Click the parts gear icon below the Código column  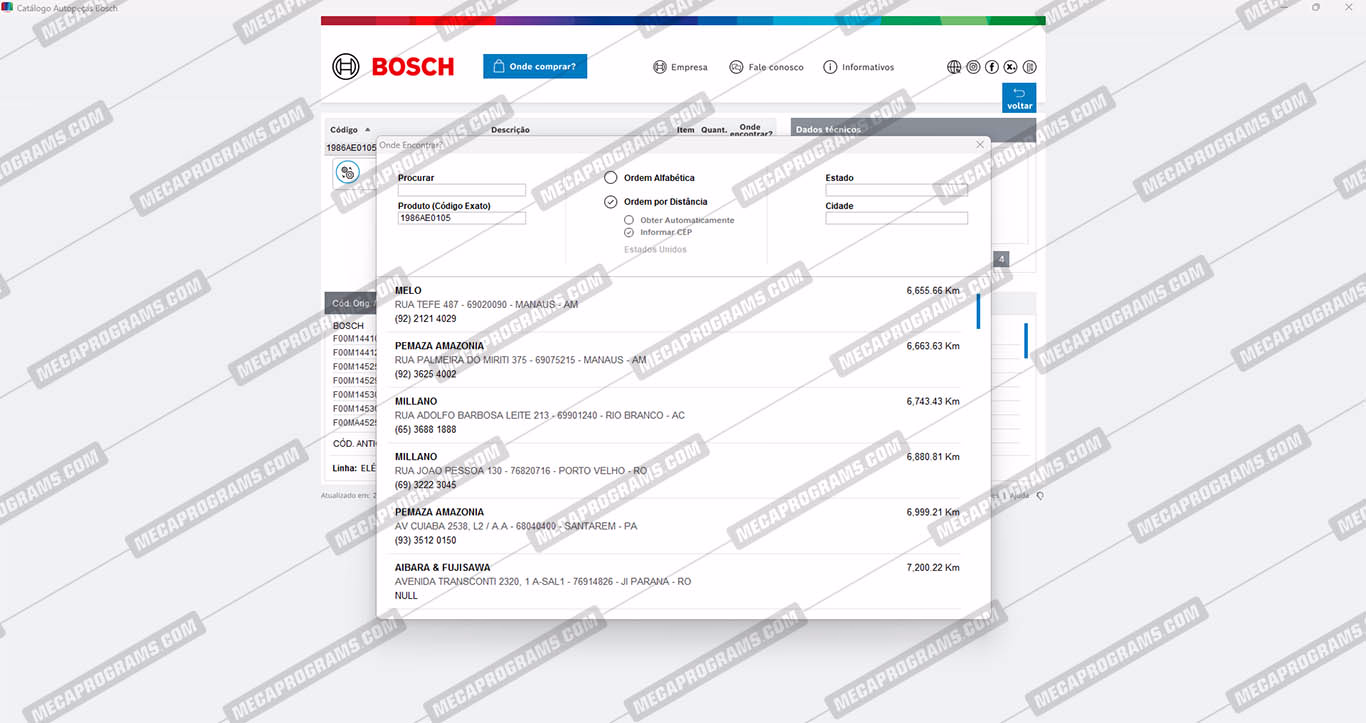tap(347, 173)
